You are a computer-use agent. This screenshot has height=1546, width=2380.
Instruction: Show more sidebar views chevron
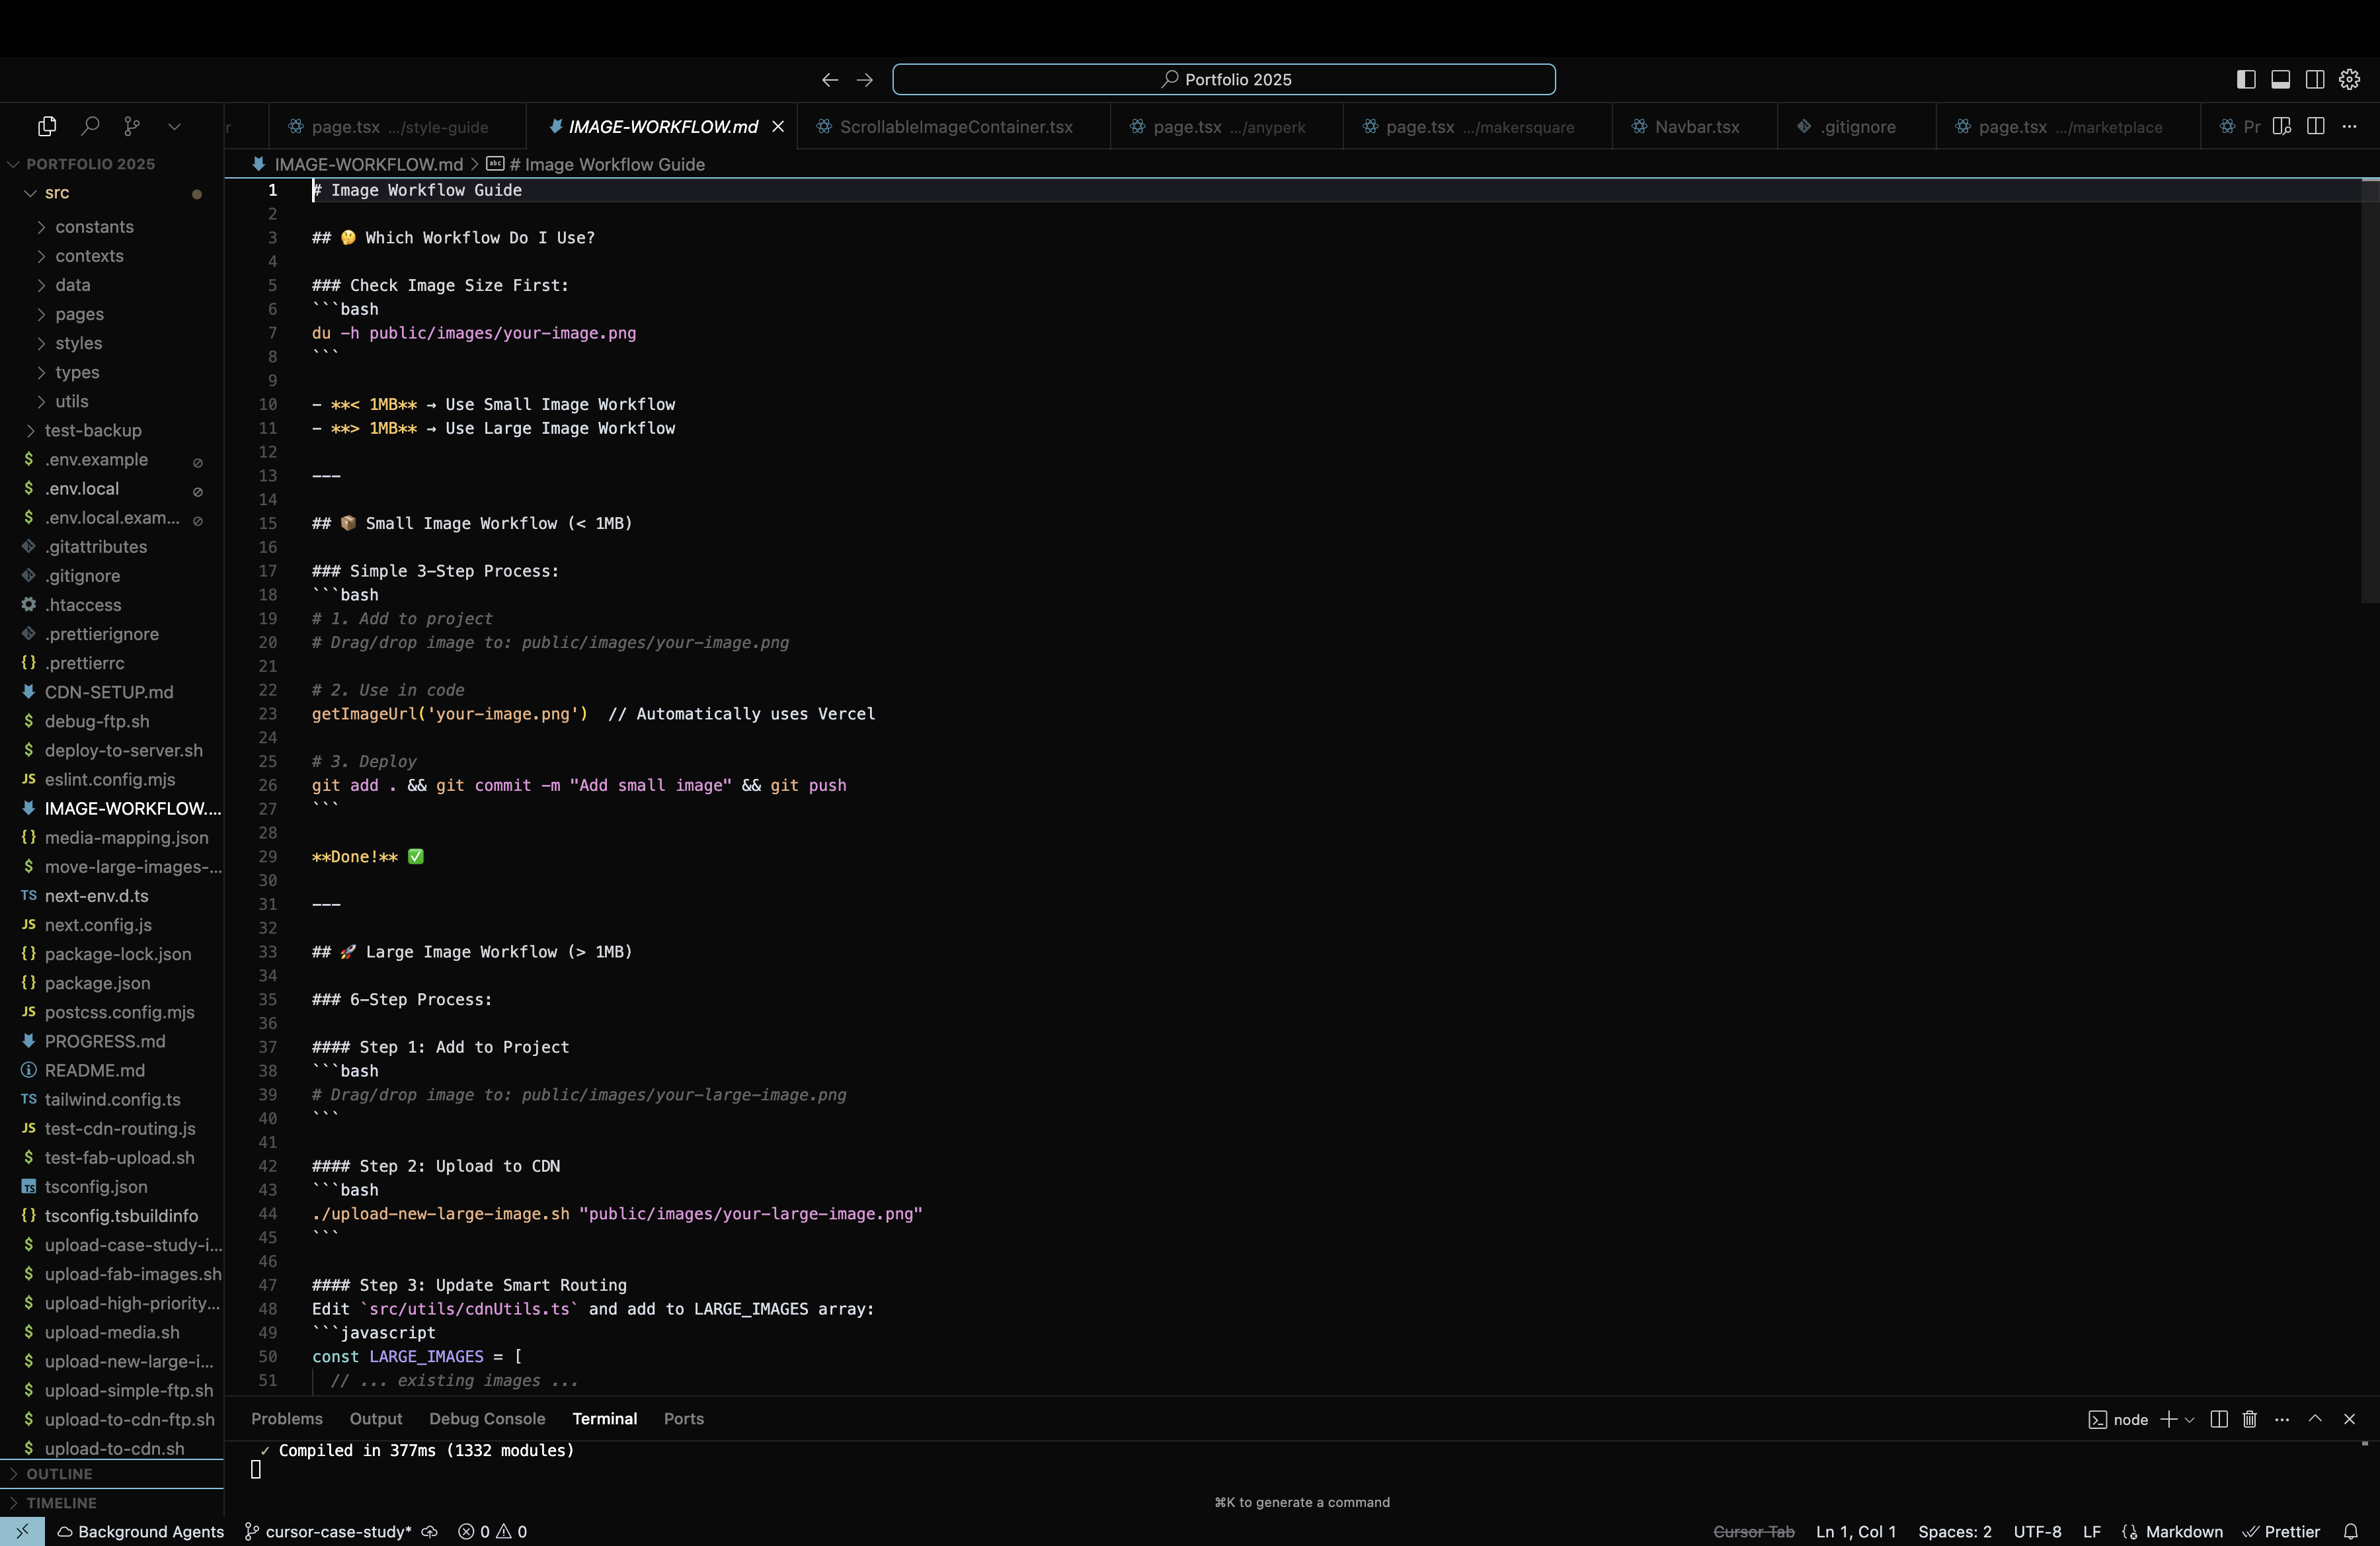tap(174, 126)
